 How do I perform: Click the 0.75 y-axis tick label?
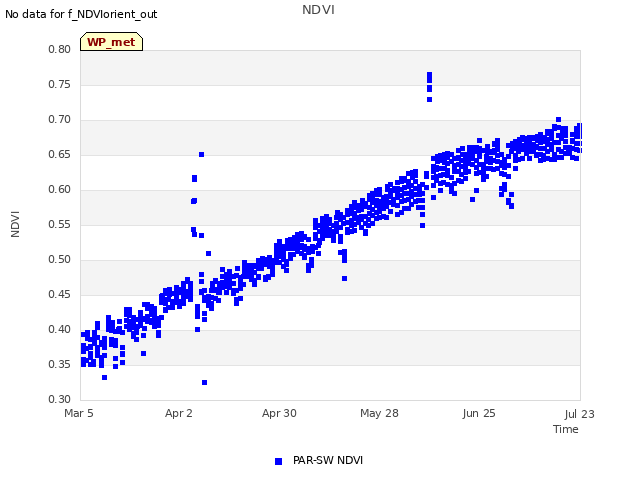coord(60,84)
